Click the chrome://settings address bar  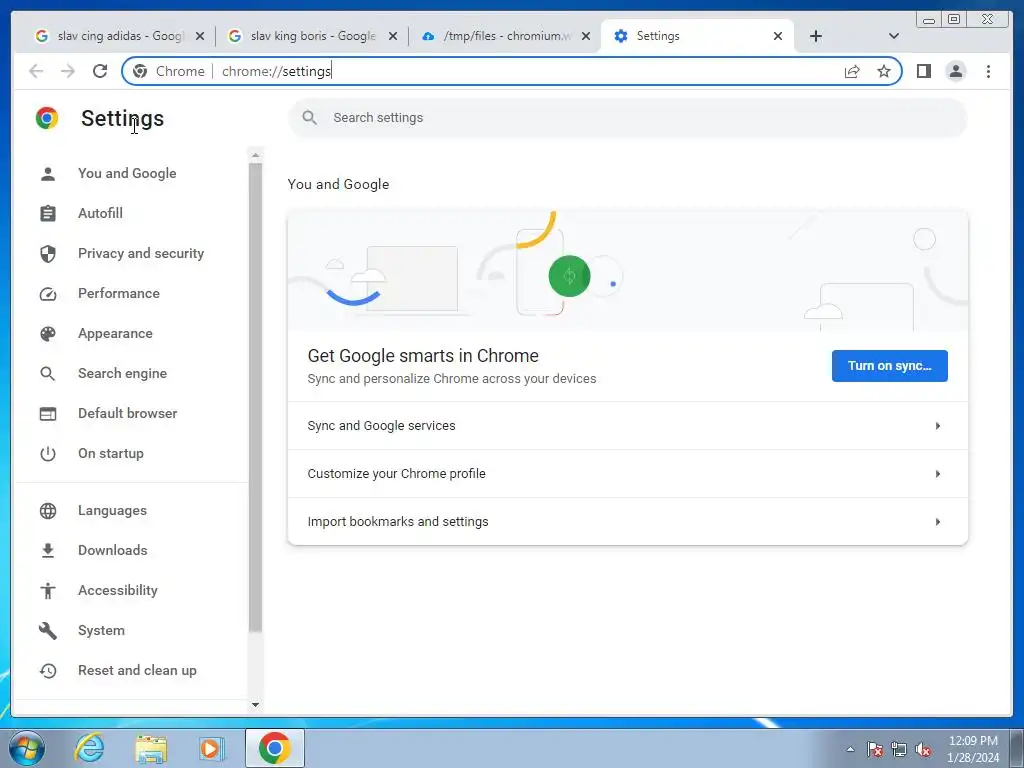pos(511,71)
